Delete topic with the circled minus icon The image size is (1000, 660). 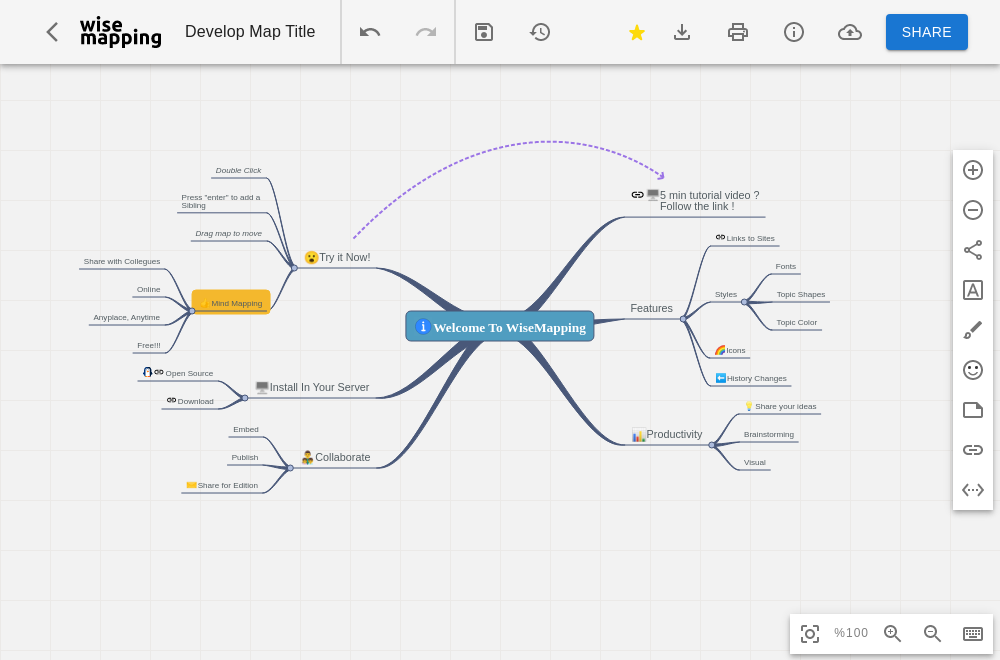coord(973,210)
